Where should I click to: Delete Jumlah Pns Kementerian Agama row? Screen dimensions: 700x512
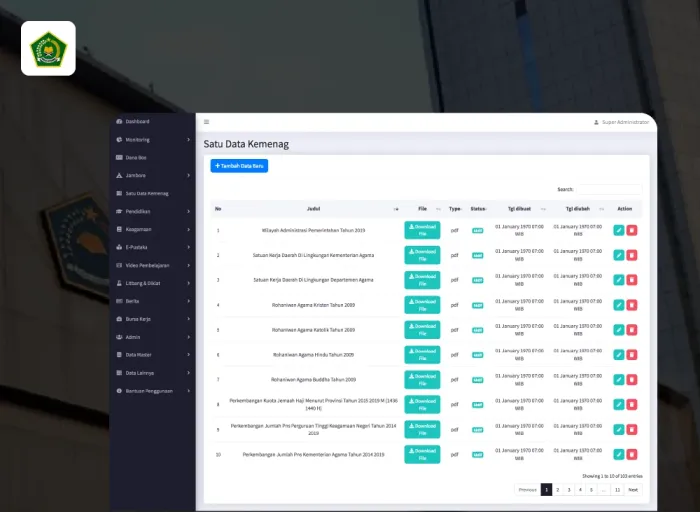(631, 454)
